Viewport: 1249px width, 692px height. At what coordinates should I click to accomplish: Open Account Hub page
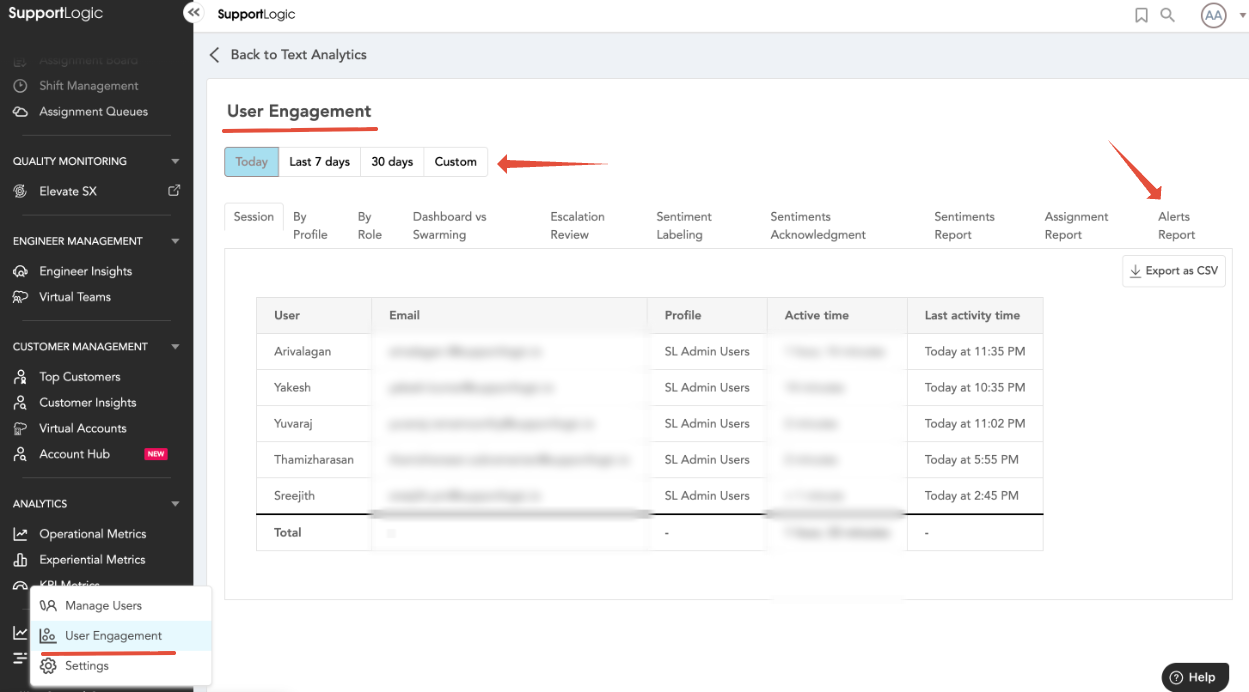click(x=74, y=454)
